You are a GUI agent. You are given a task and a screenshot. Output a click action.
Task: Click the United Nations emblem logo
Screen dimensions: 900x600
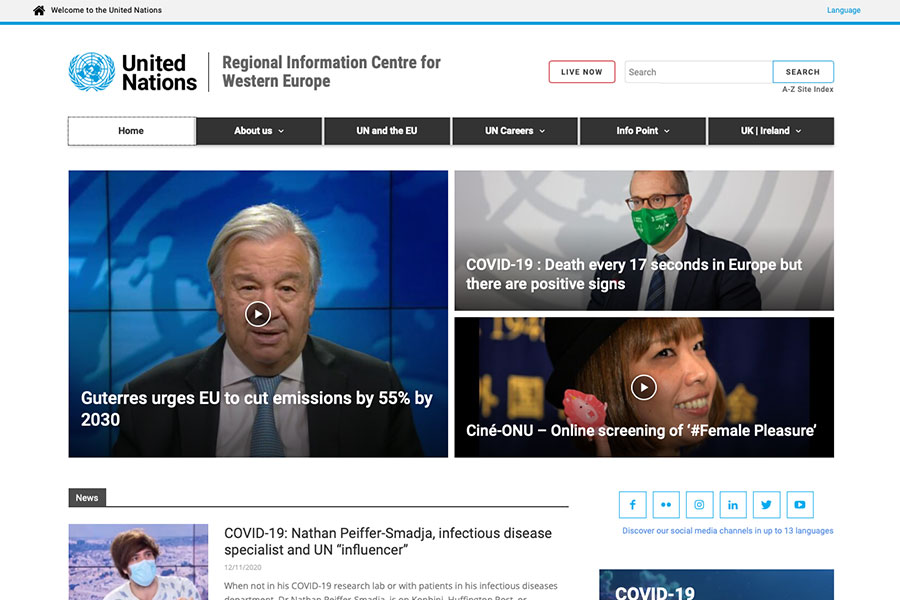(x=92, y=72)
